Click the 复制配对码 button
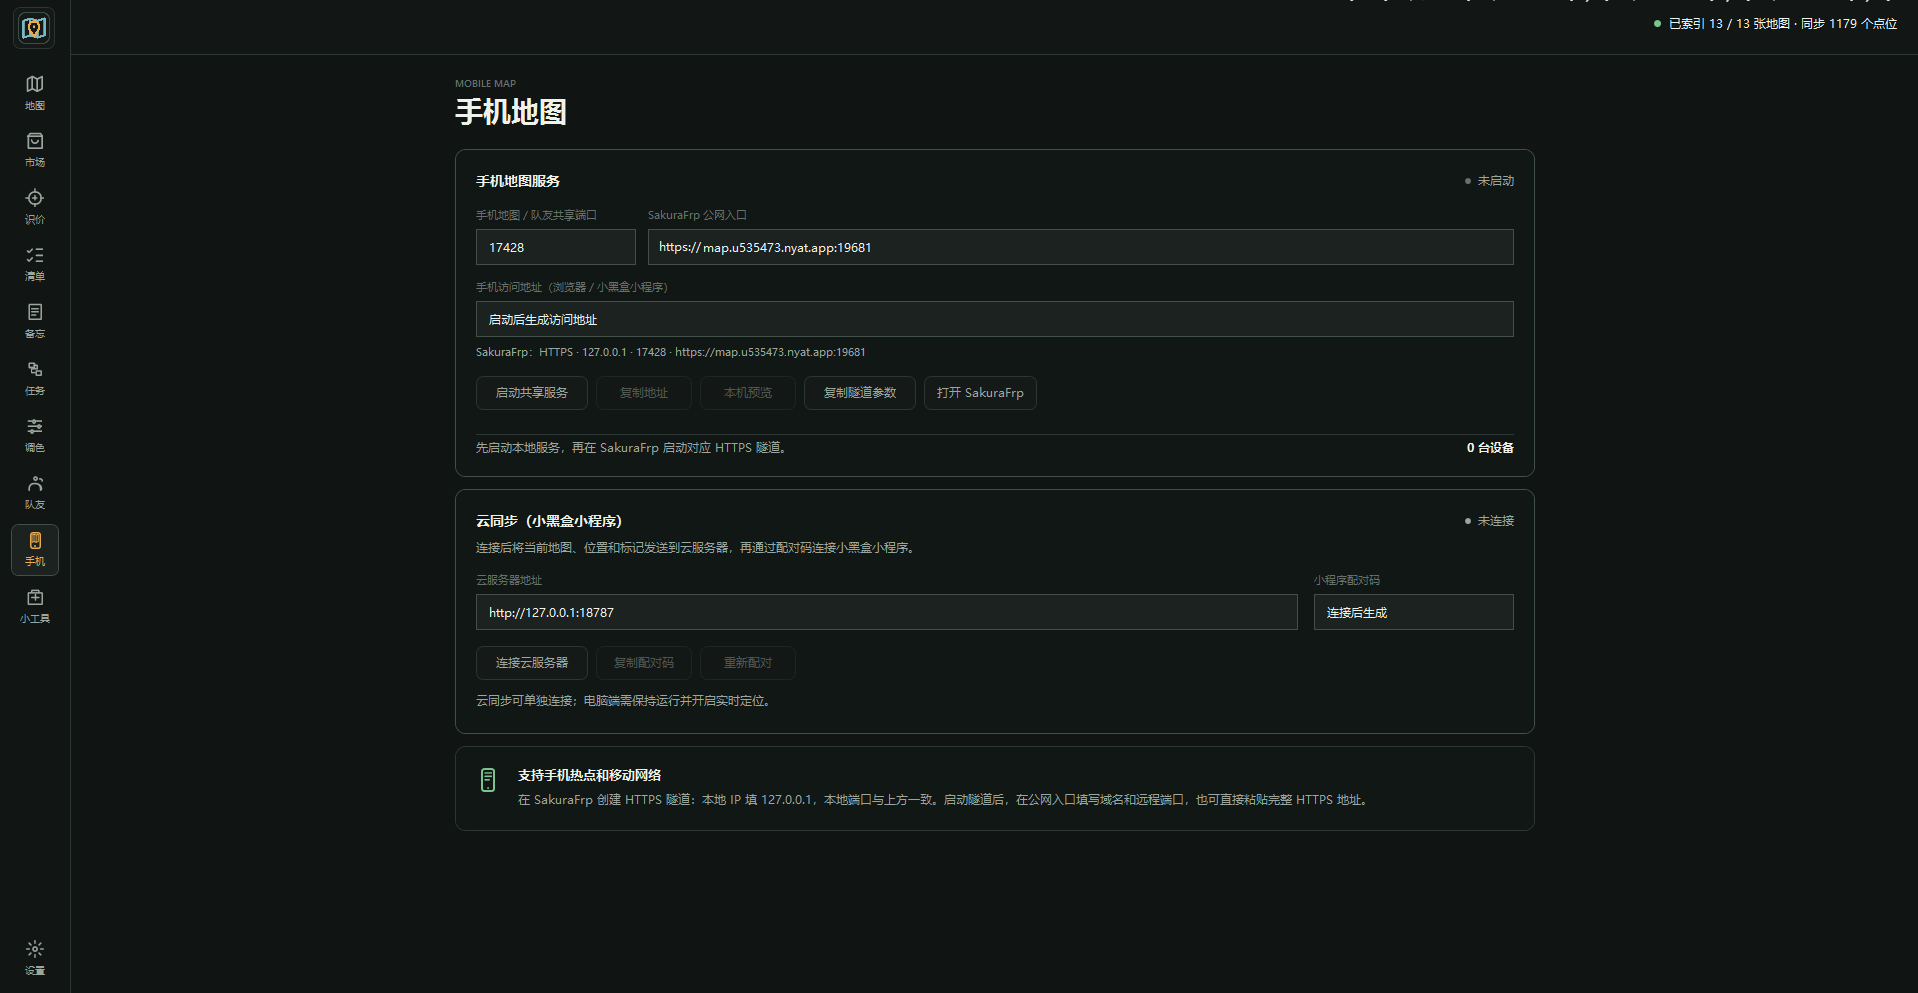Viewport: 1918px width, 993px height. [644, 663]
